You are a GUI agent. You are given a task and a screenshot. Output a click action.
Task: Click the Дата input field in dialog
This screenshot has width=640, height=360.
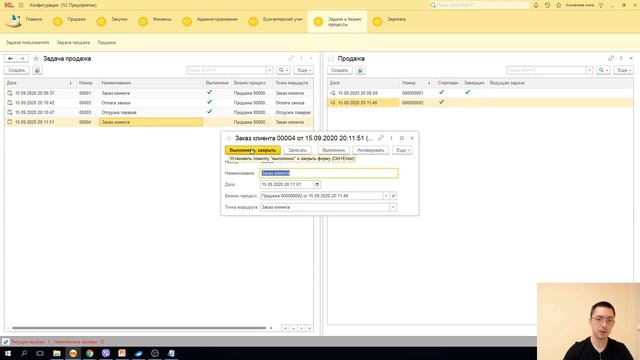click(287, 184)
